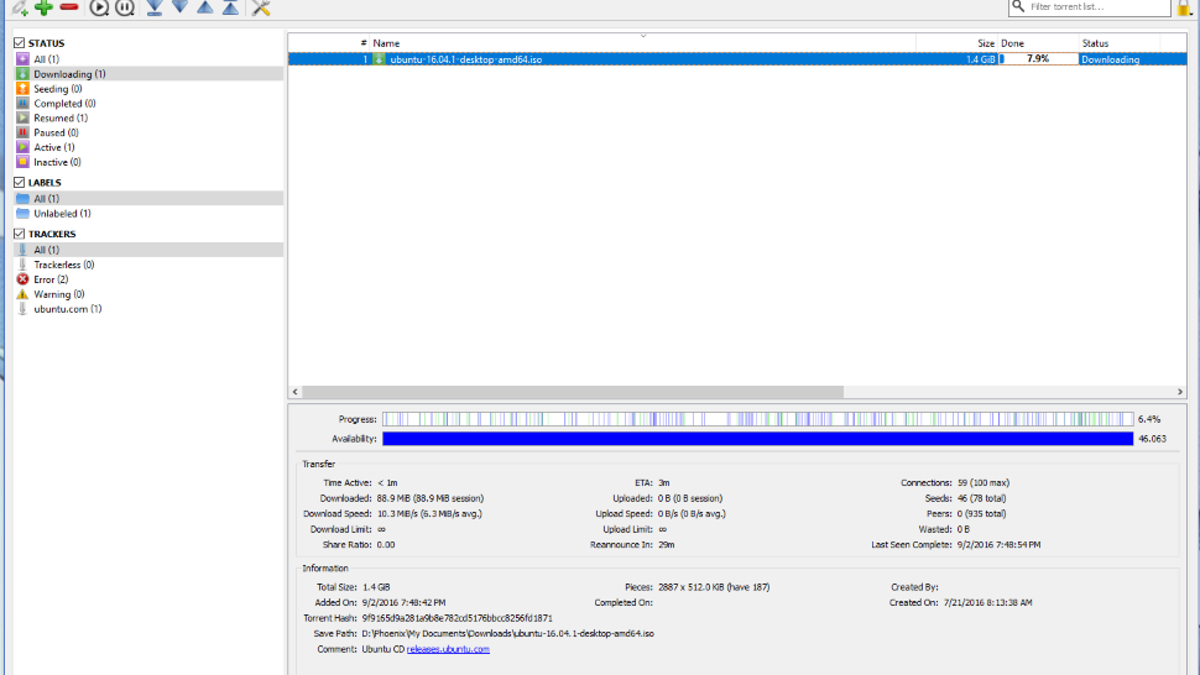This screenshot has height=675, width=1200.
Task: Click the Created On date value
Action: pos(988,603)
